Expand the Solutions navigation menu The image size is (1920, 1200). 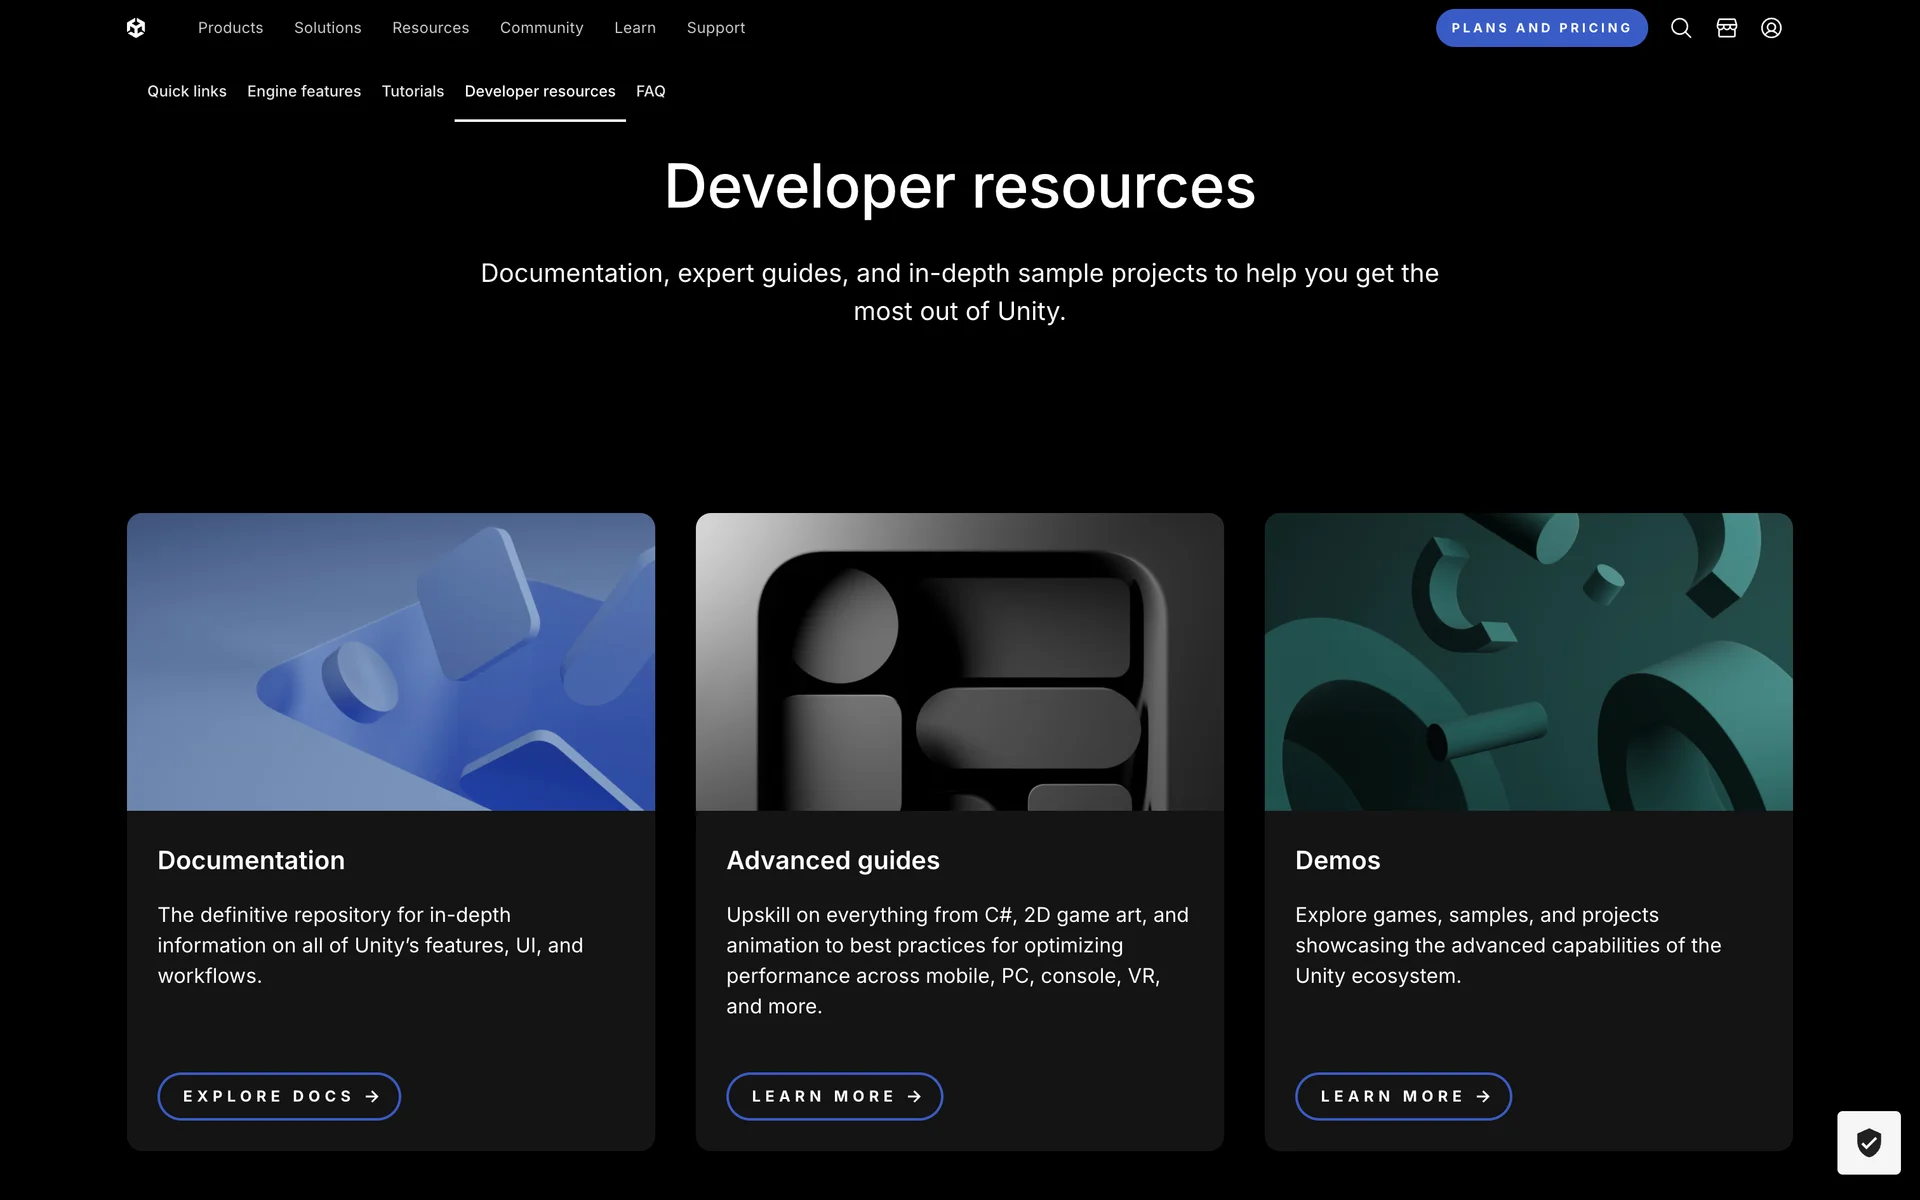click(x=327, y=28)
